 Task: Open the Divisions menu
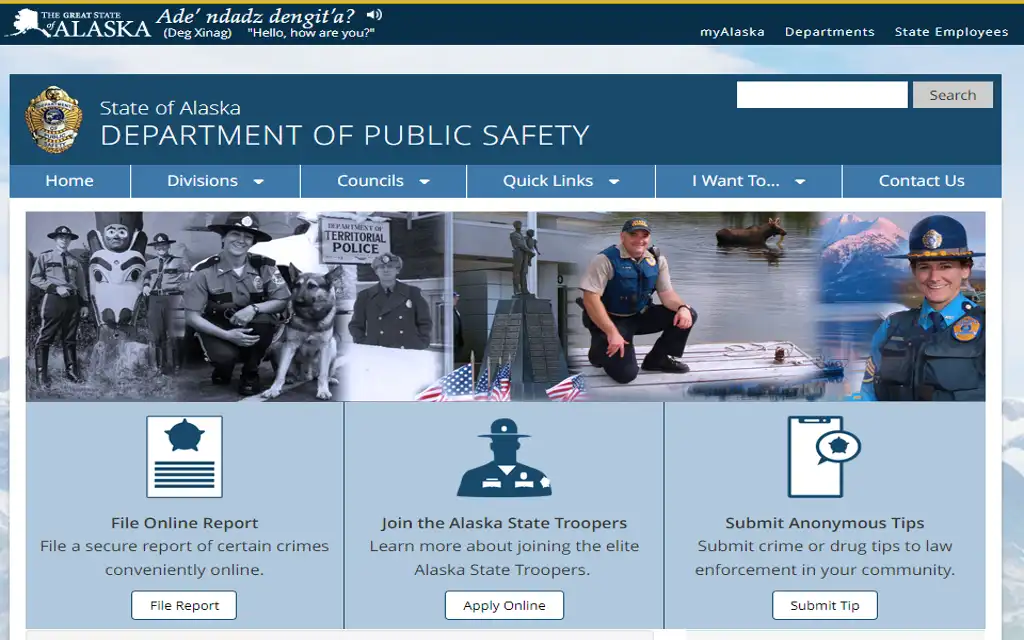[x=202, y=181]
